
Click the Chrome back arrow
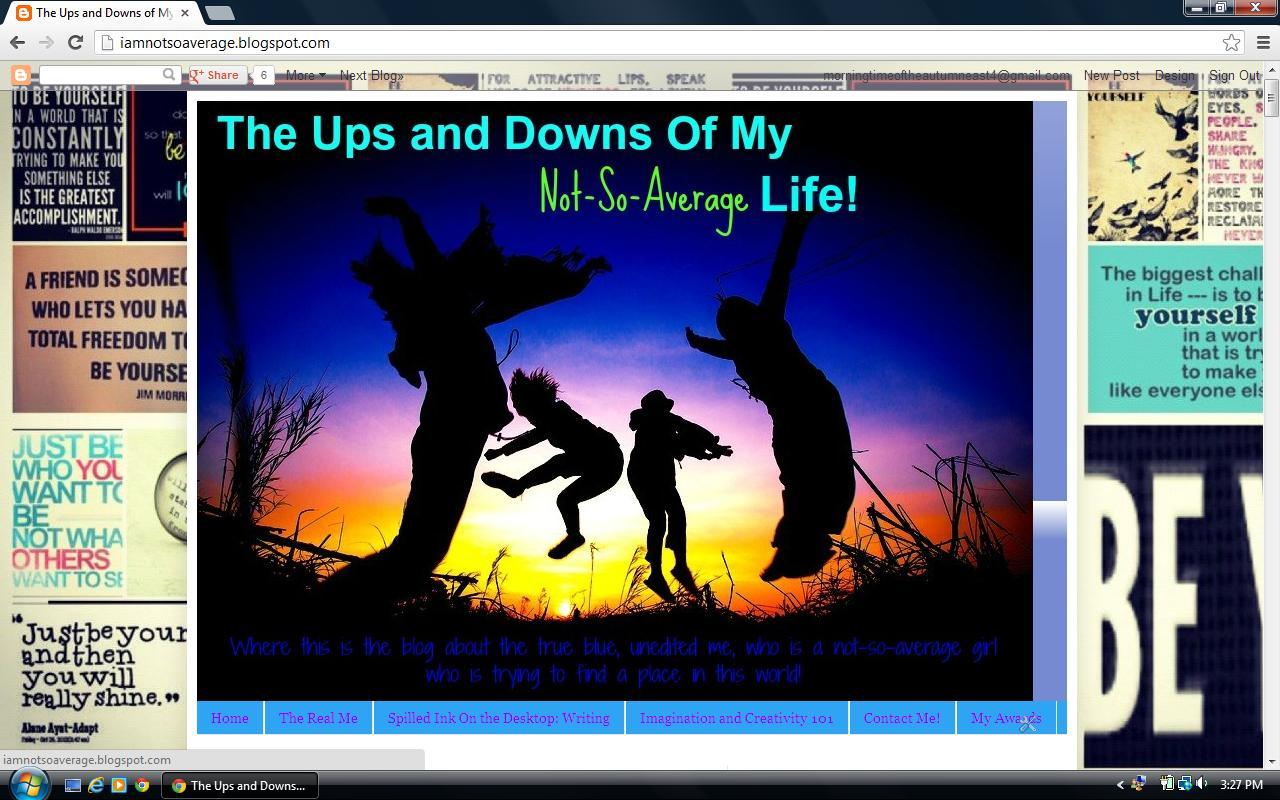point(17,42)
